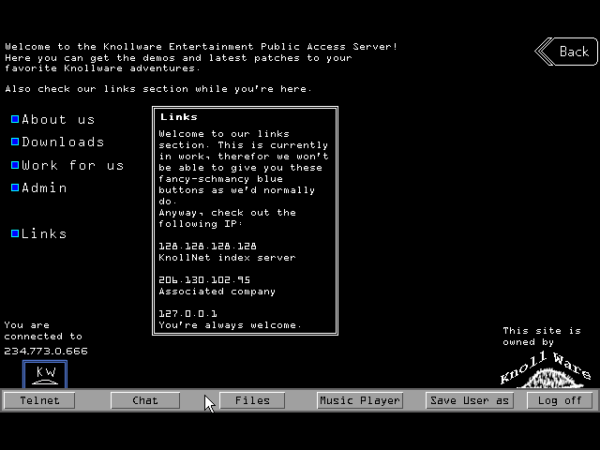Open the About us page
The height and width of the screenshot is (450, 600).
pos(58,120)
